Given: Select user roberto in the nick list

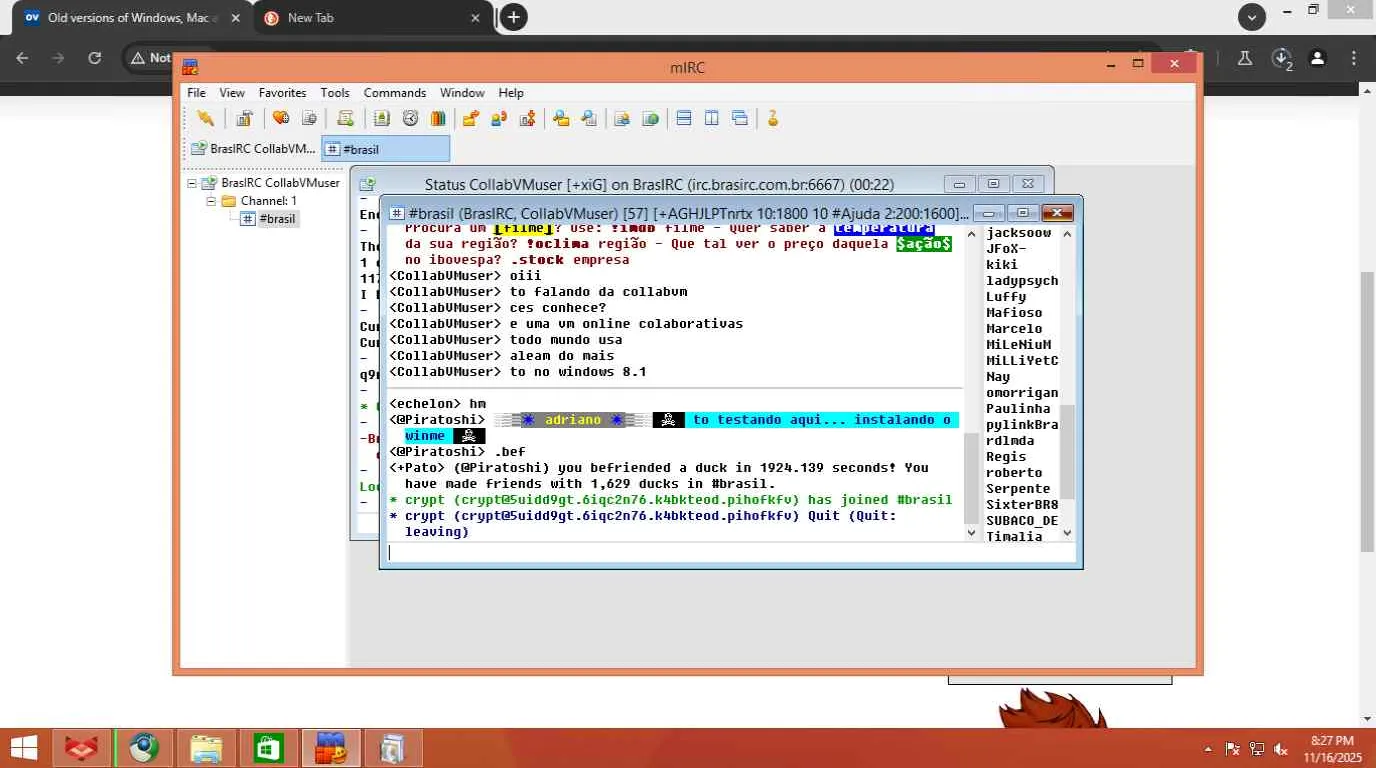Looking at the screenshot, I should tap(1014, 473).
